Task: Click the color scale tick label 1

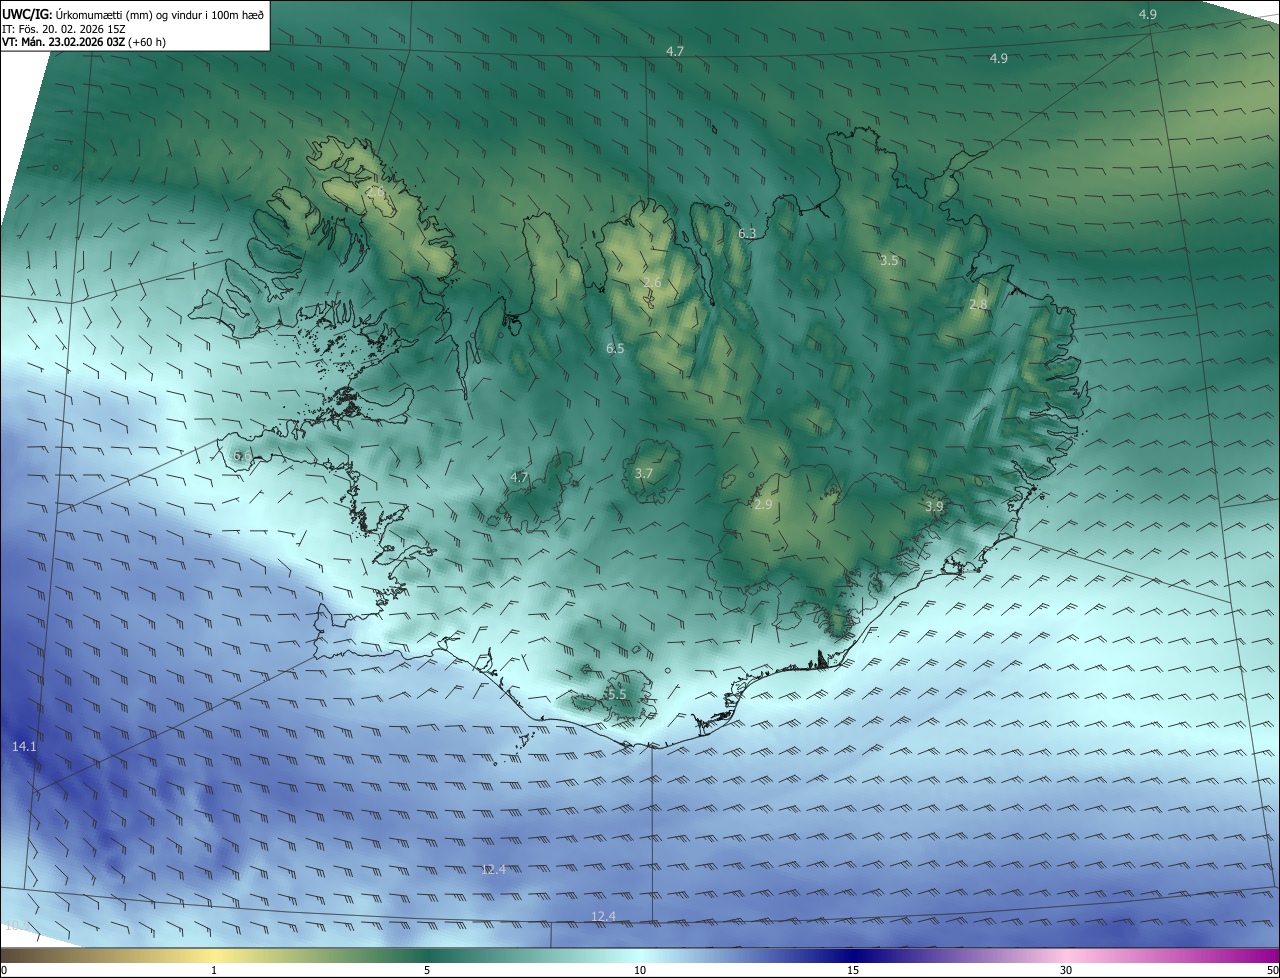Action: click(214, 970)
